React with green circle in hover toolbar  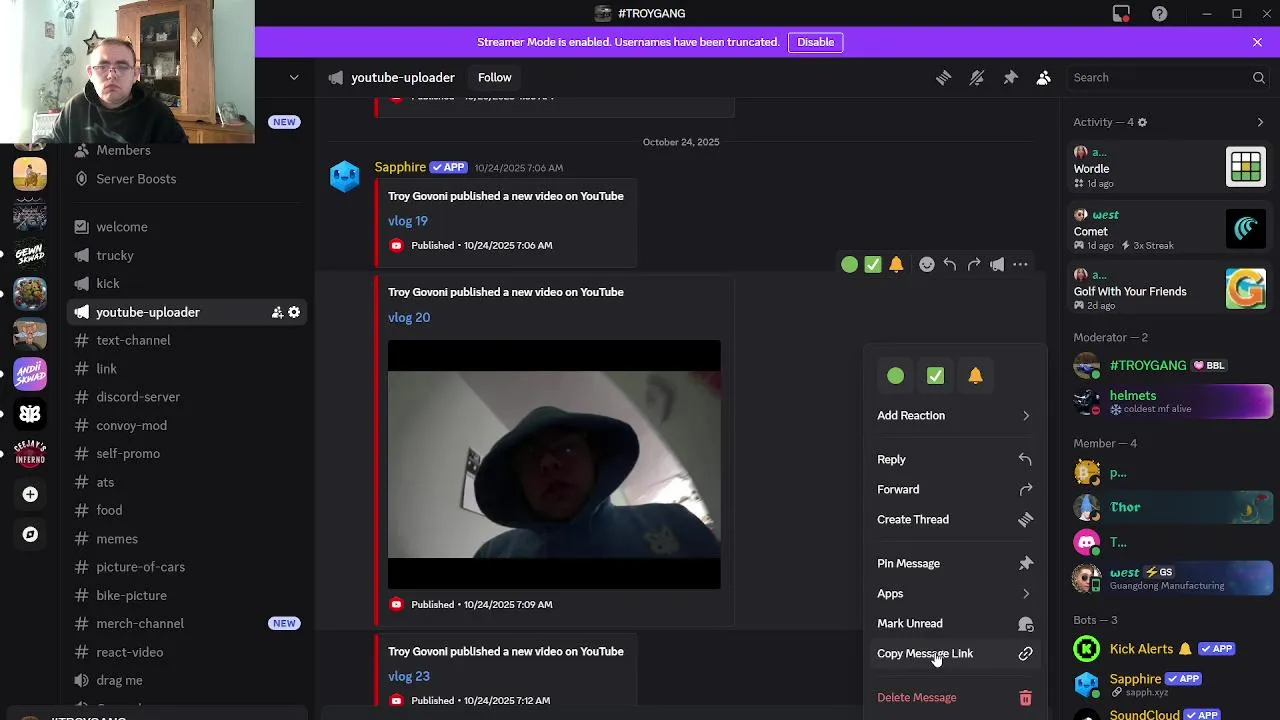pos(849,265)
